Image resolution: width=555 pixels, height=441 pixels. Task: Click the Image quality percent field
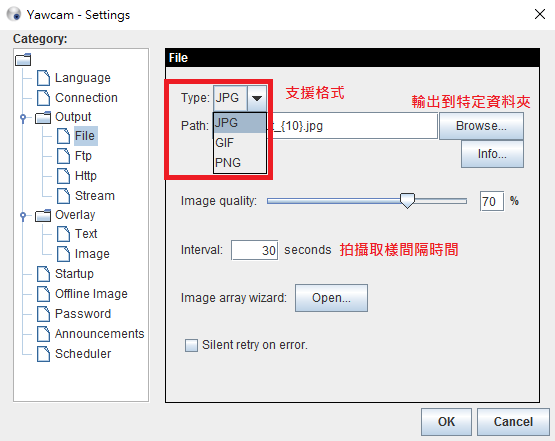coord(492,201)
